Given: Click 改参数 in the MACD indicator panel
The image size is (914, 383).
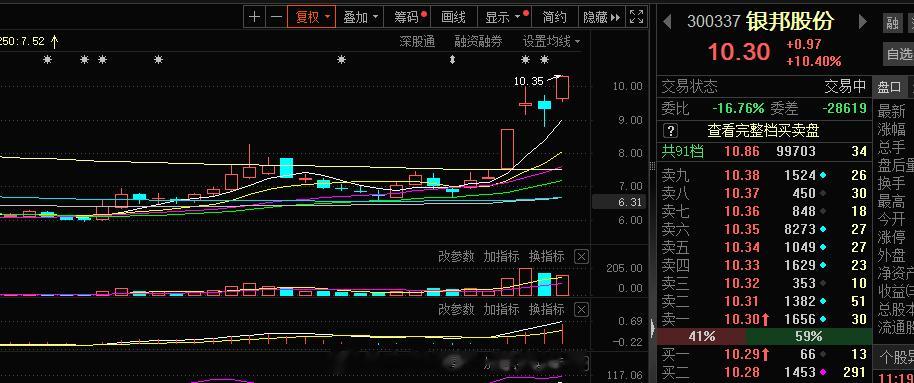Looking at the screenshot, I should (456, 309).
